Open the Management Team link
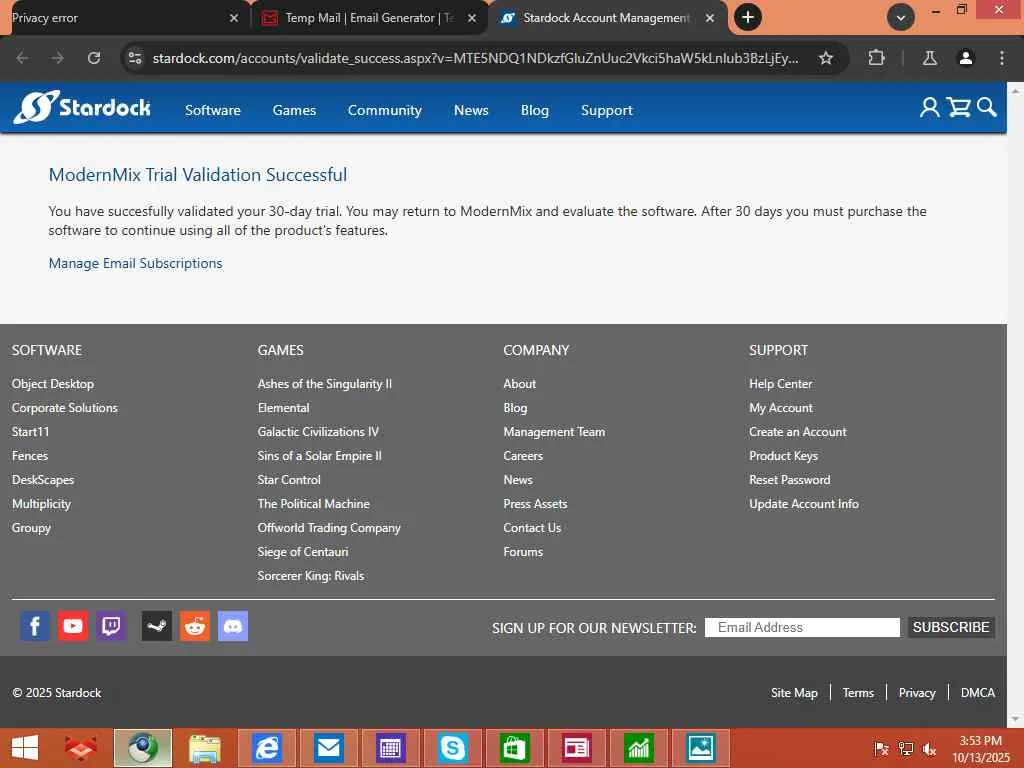The width and height of the screenshot is (1024, 768). tap(554, 432)
